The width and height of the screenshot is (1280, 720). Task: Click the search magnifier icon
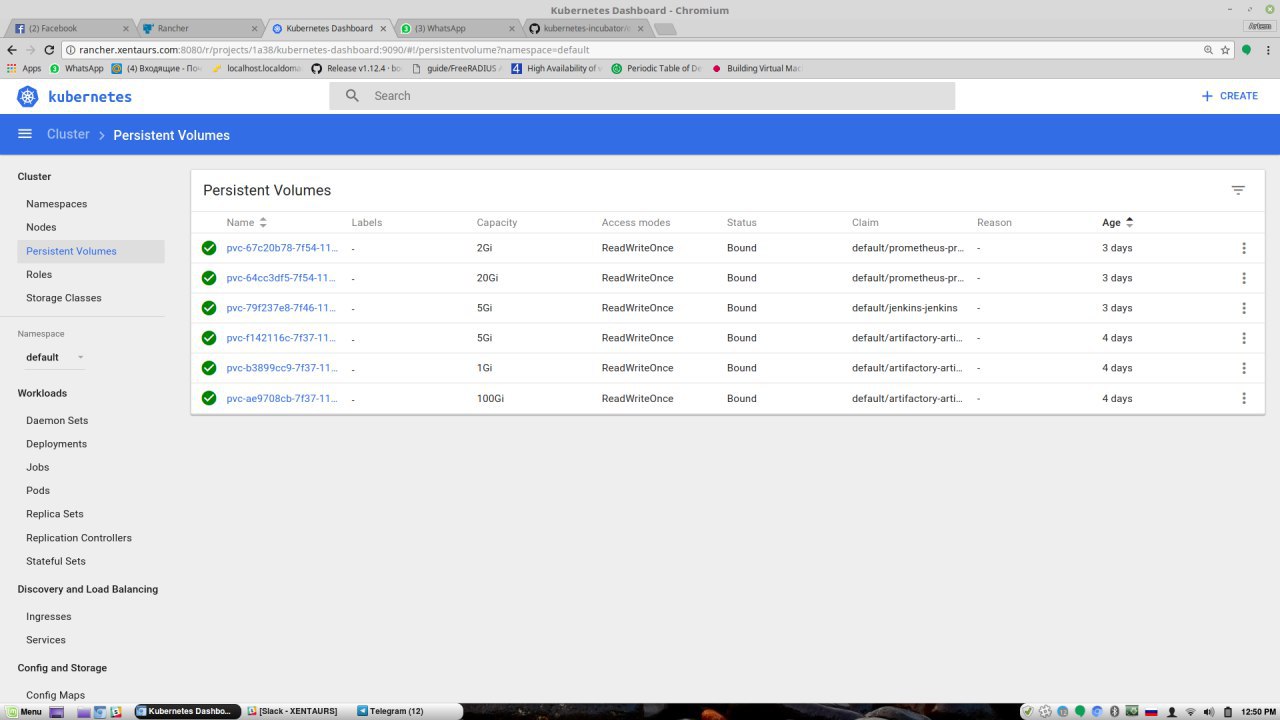tap(352, 96)
